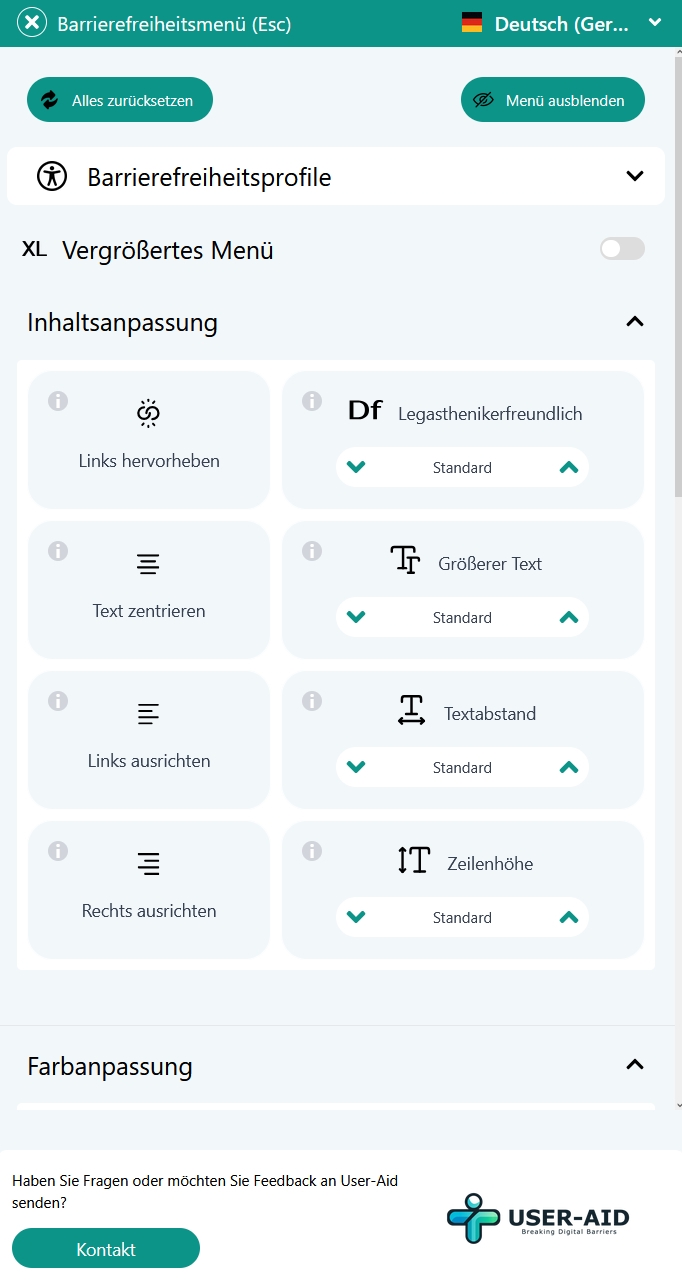Open the Barrierefreiheitsprofile section

tap(633, 175)
